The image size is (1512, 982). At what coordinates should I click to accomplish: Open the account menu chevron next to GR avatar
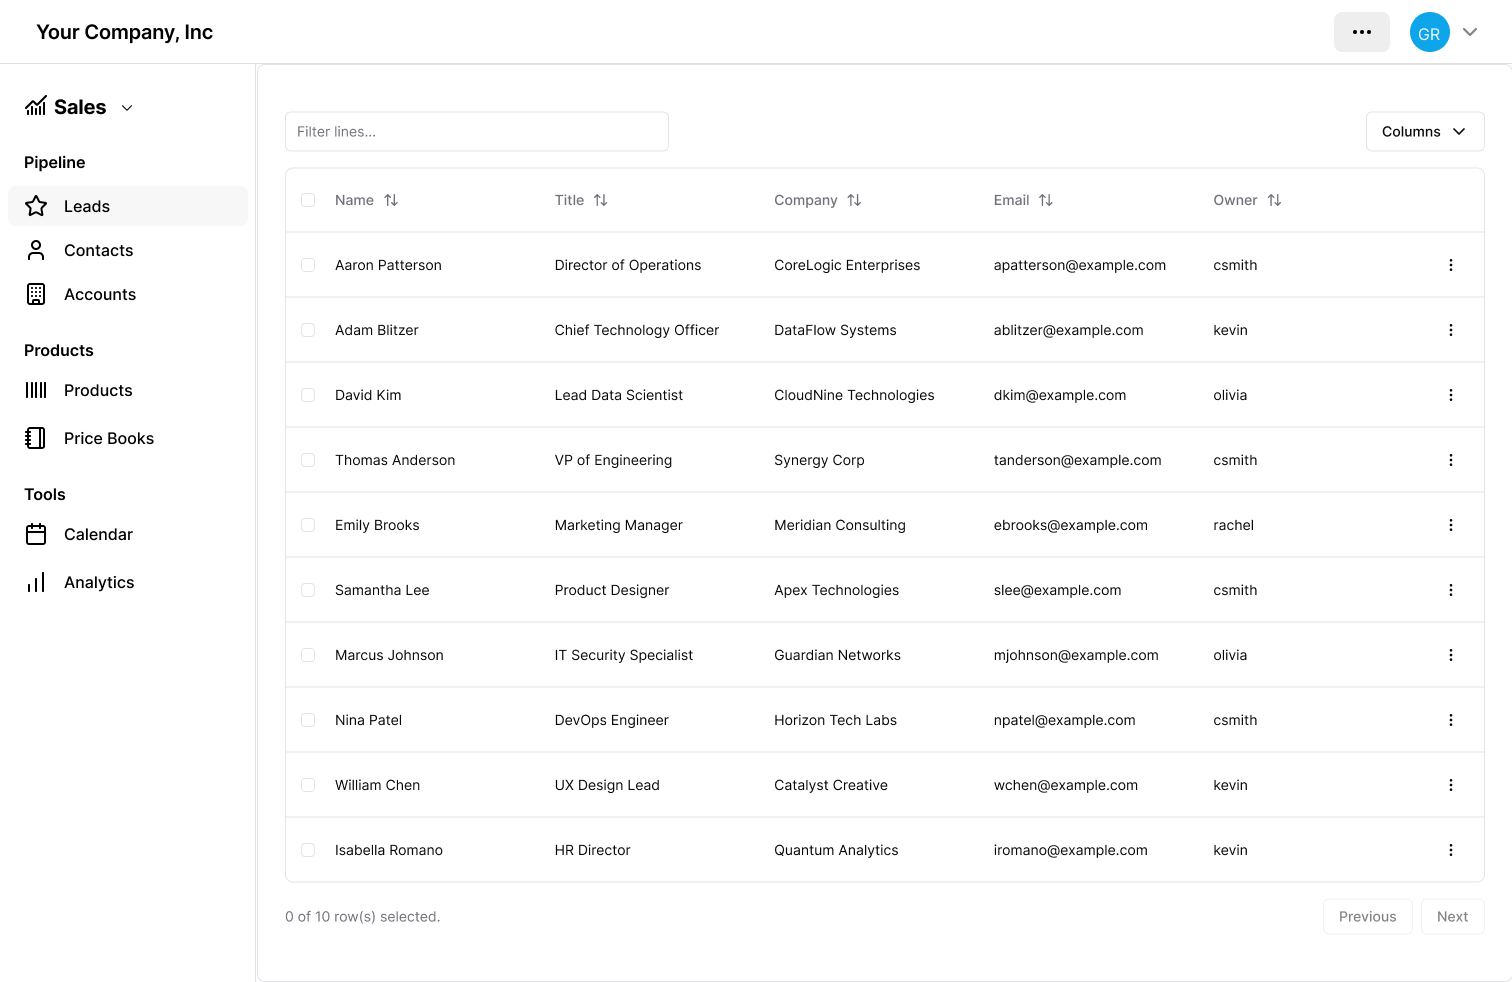tap(1470, 31)
